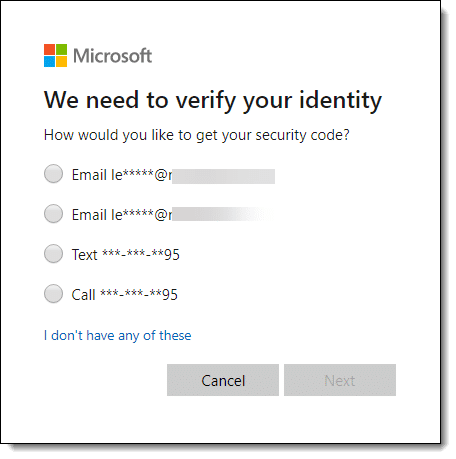Click 'We need to verify your identity' heading
456x459 pixels.
click(213, 100)
